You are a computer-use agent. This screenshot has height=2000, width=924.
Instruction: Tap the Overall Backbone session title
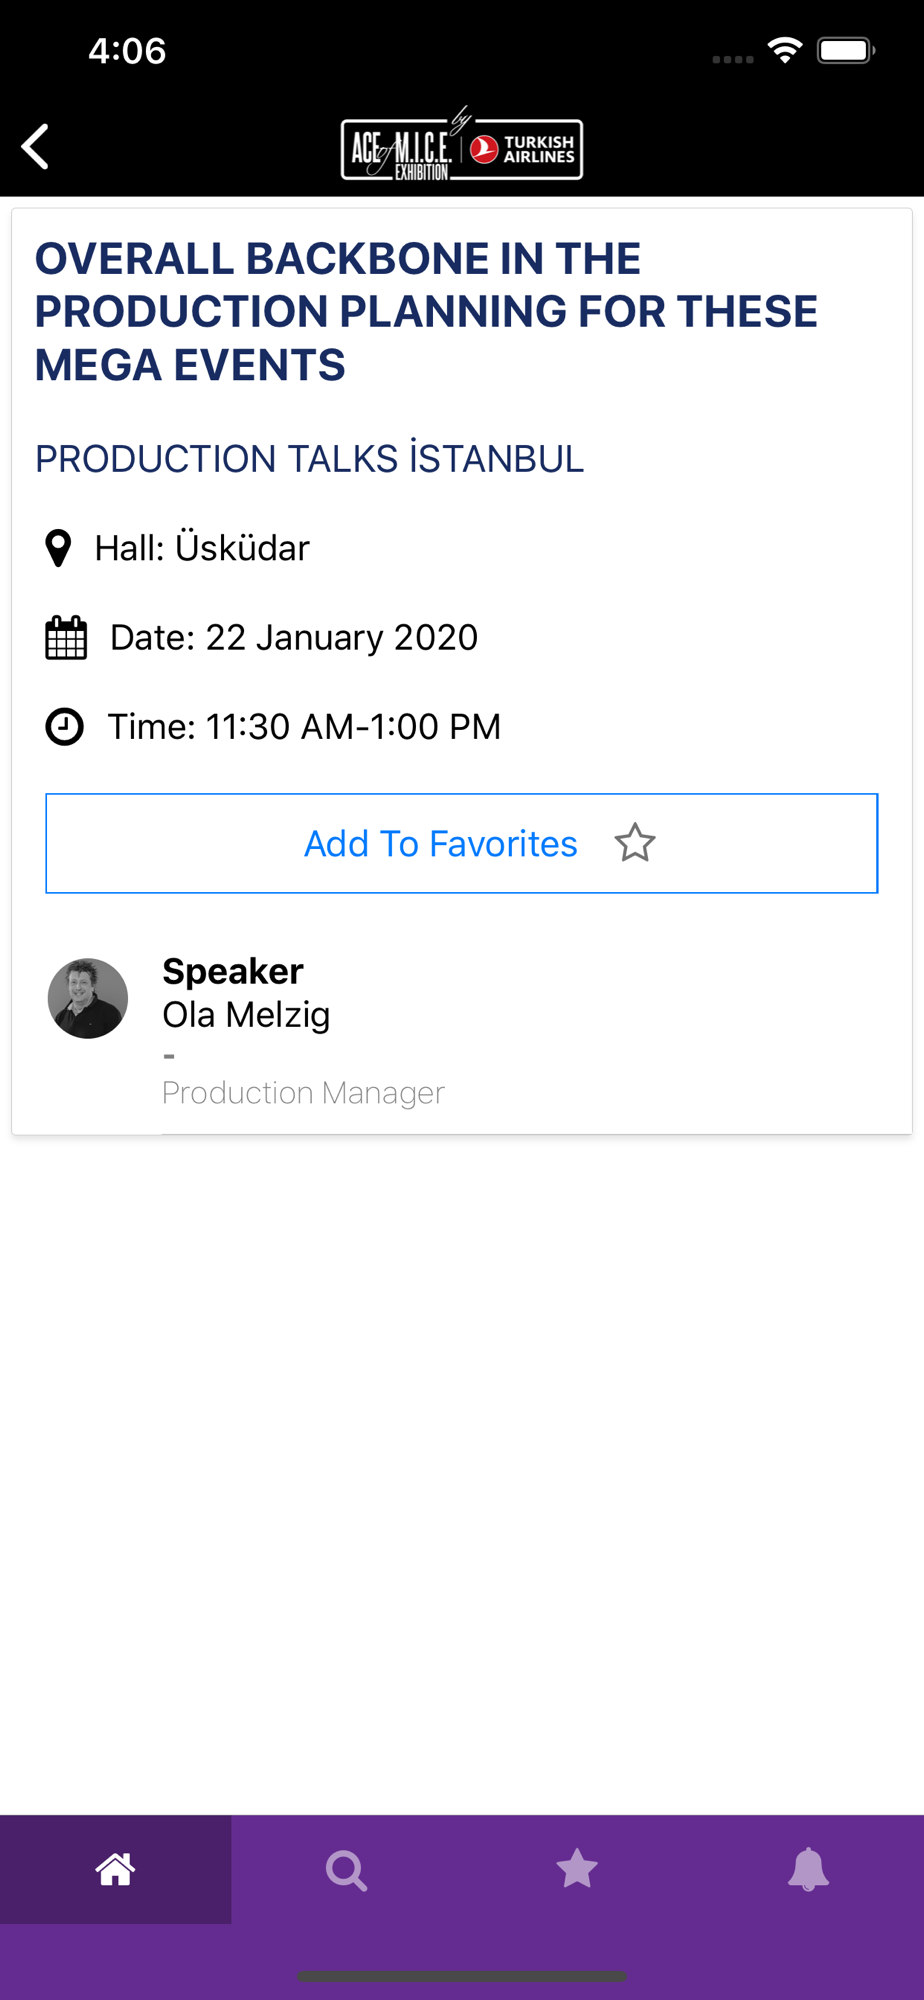pos(426,312)
